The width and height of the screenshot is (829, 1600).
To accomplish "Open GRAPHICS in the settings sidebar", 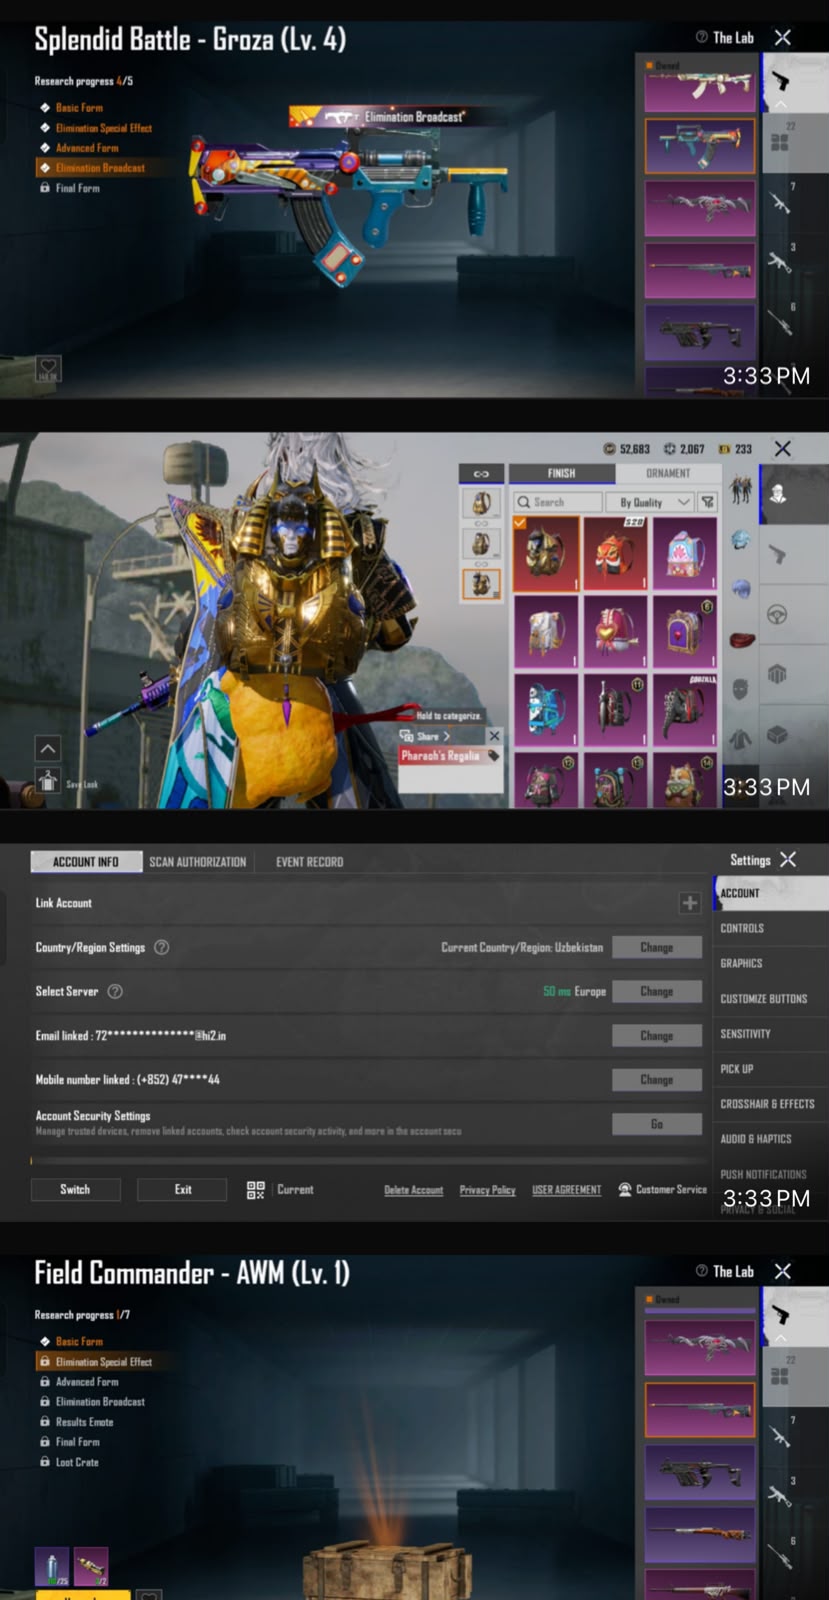I will pos(741,963).
